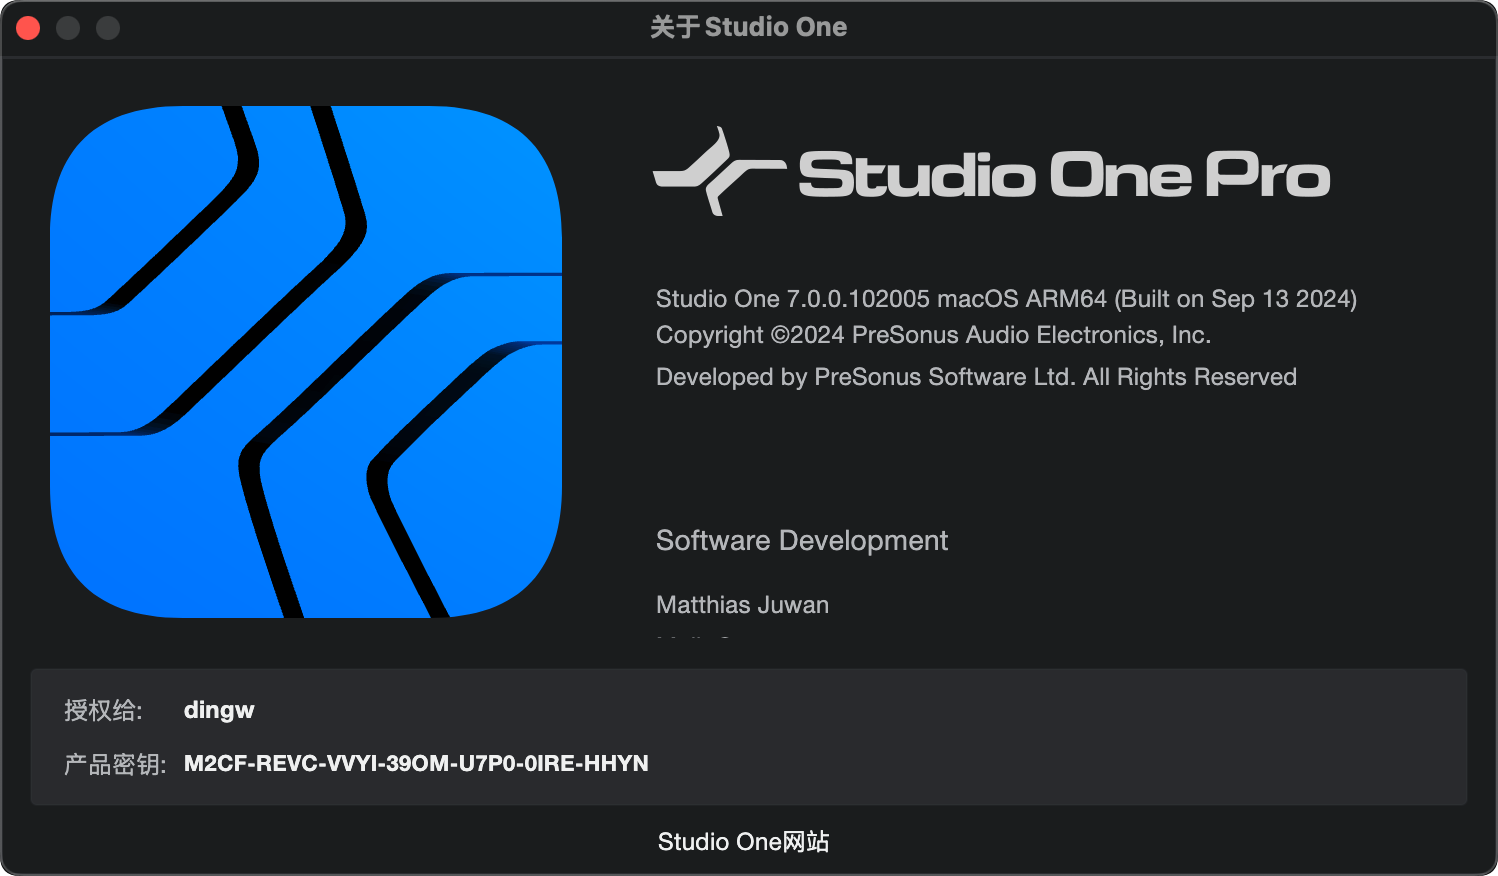Click the Studio One Pro logo text
The height and width of the screenshot is (876, 1498).
coord(1064,175)
